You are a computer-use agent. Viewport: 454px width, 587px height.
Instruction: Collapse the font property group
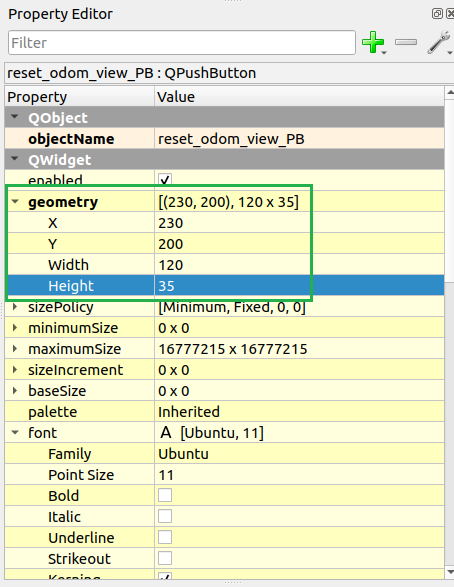[15, 433]
